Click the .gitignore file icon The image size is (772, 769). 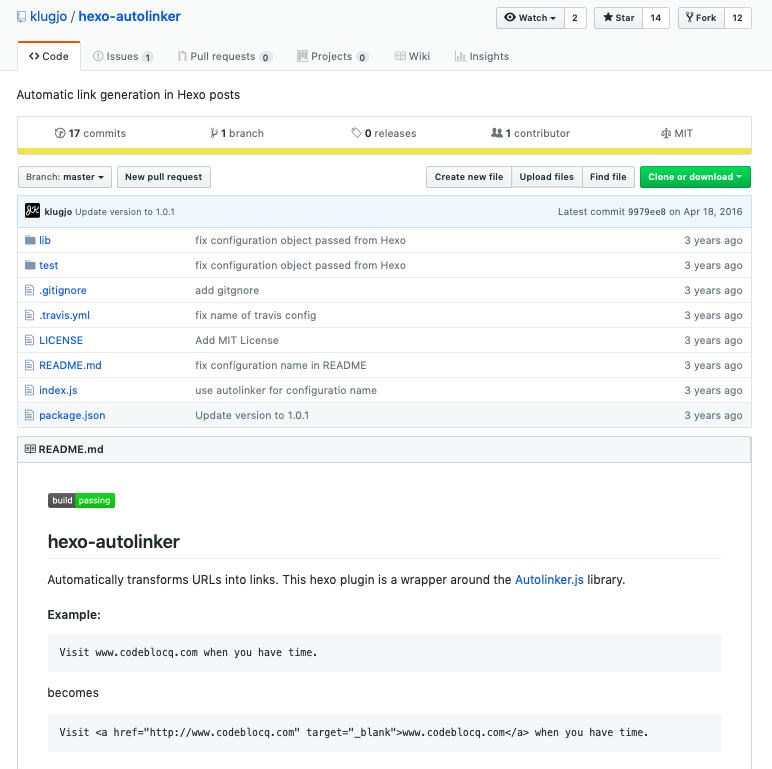(x=30, y=290)
